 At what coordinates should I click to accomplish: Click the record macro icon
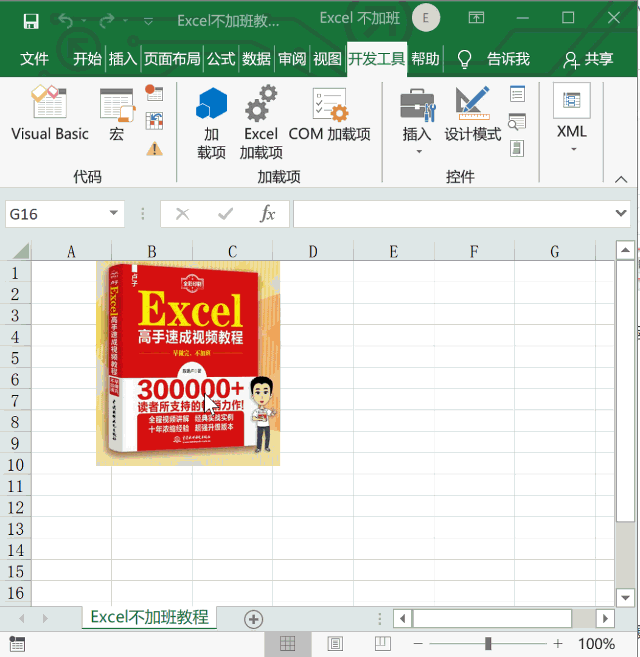[x=154, y=93]
